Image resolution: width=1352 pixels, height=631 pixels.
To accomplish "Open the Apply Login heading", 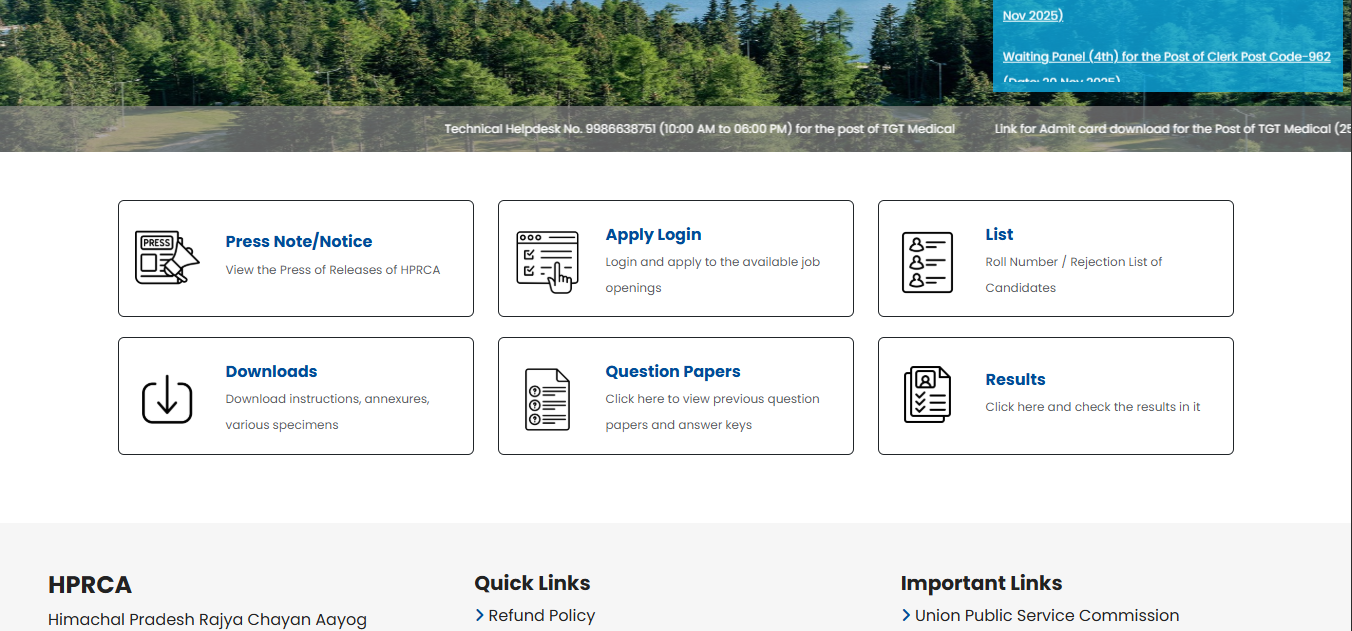I will [x=653, y=234].
